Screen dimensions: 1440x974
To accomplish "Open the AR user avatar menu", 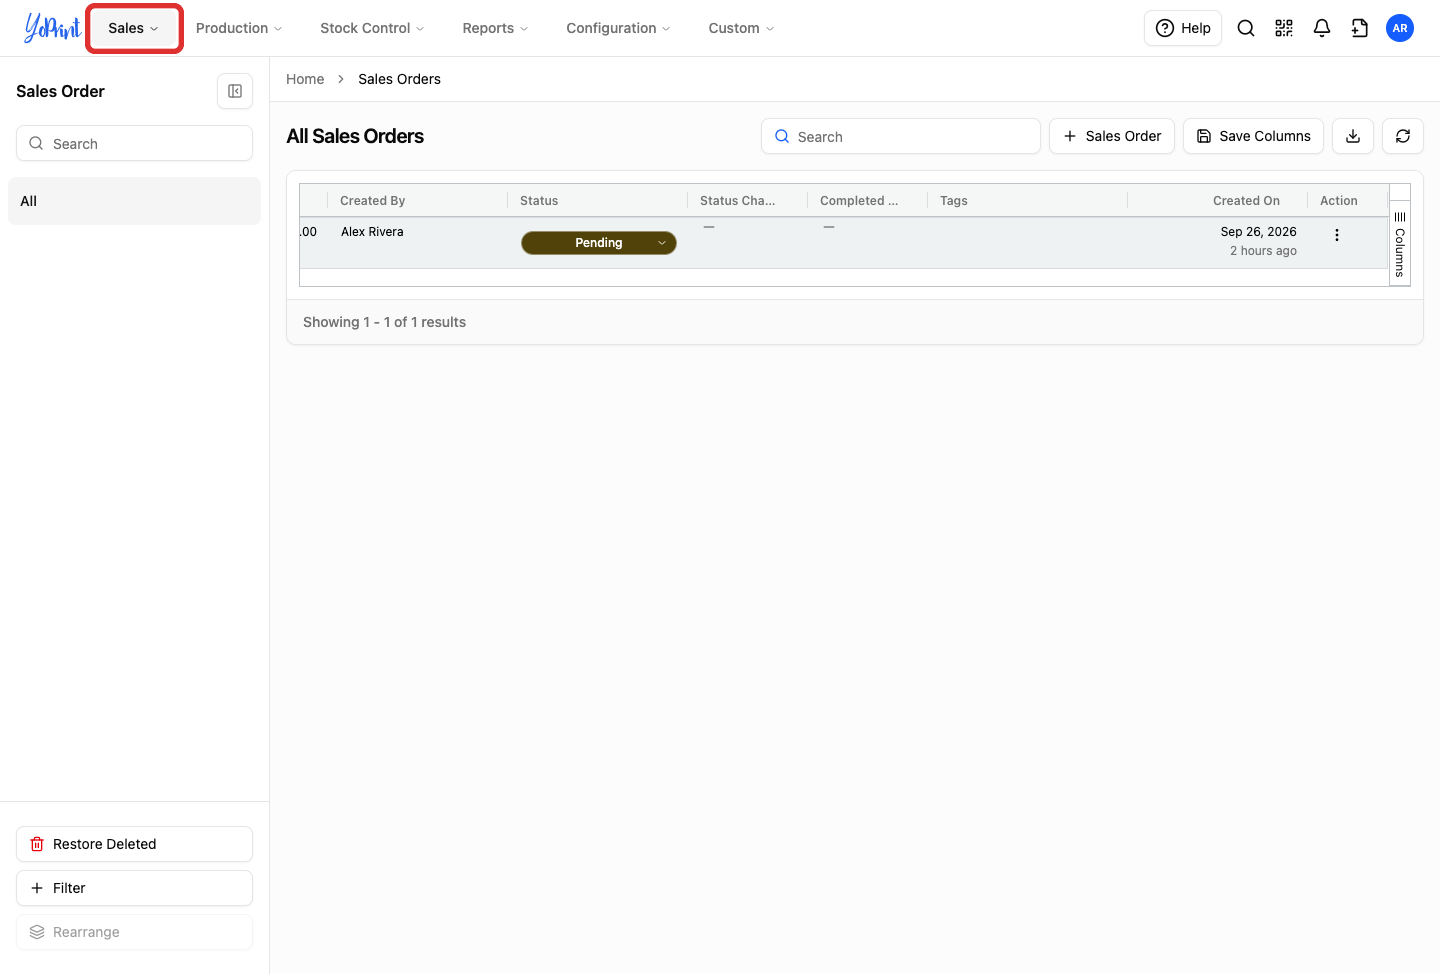I will coord(1400,28).
